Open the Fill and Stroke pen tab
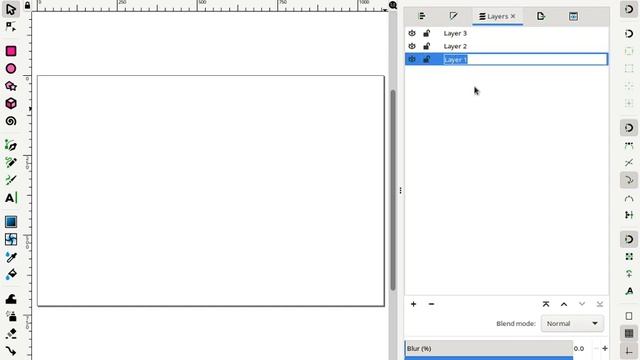Viewport: 640px width, 360px height. tap(453, 16)
